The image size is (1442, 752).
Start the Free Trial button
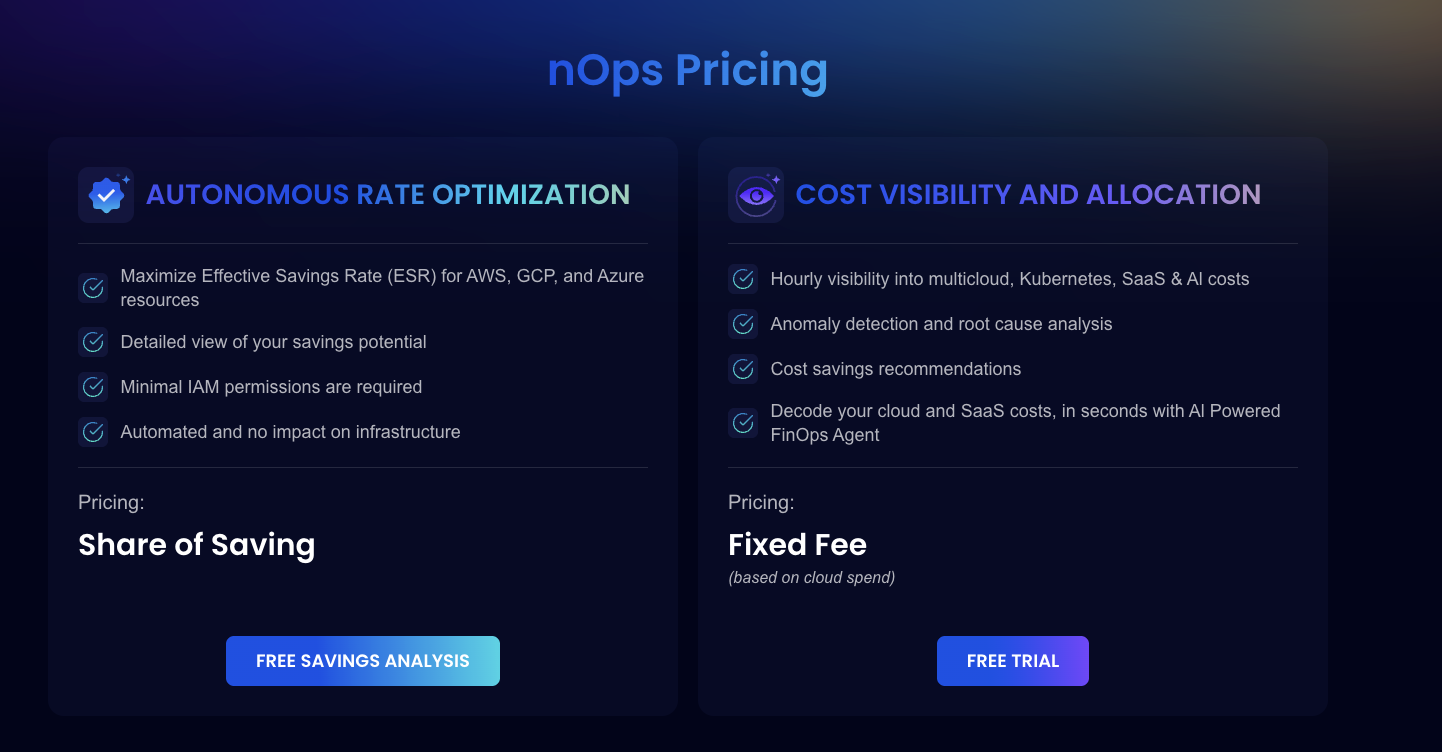1012,661
